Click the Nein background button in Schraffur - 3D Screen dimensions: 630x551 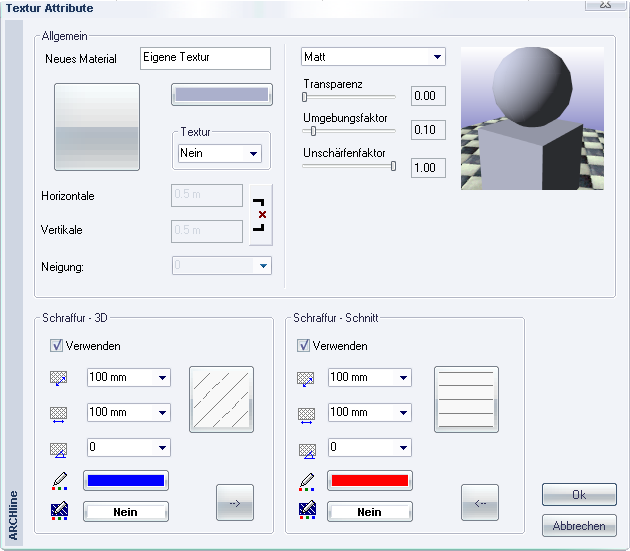[126, 512]
